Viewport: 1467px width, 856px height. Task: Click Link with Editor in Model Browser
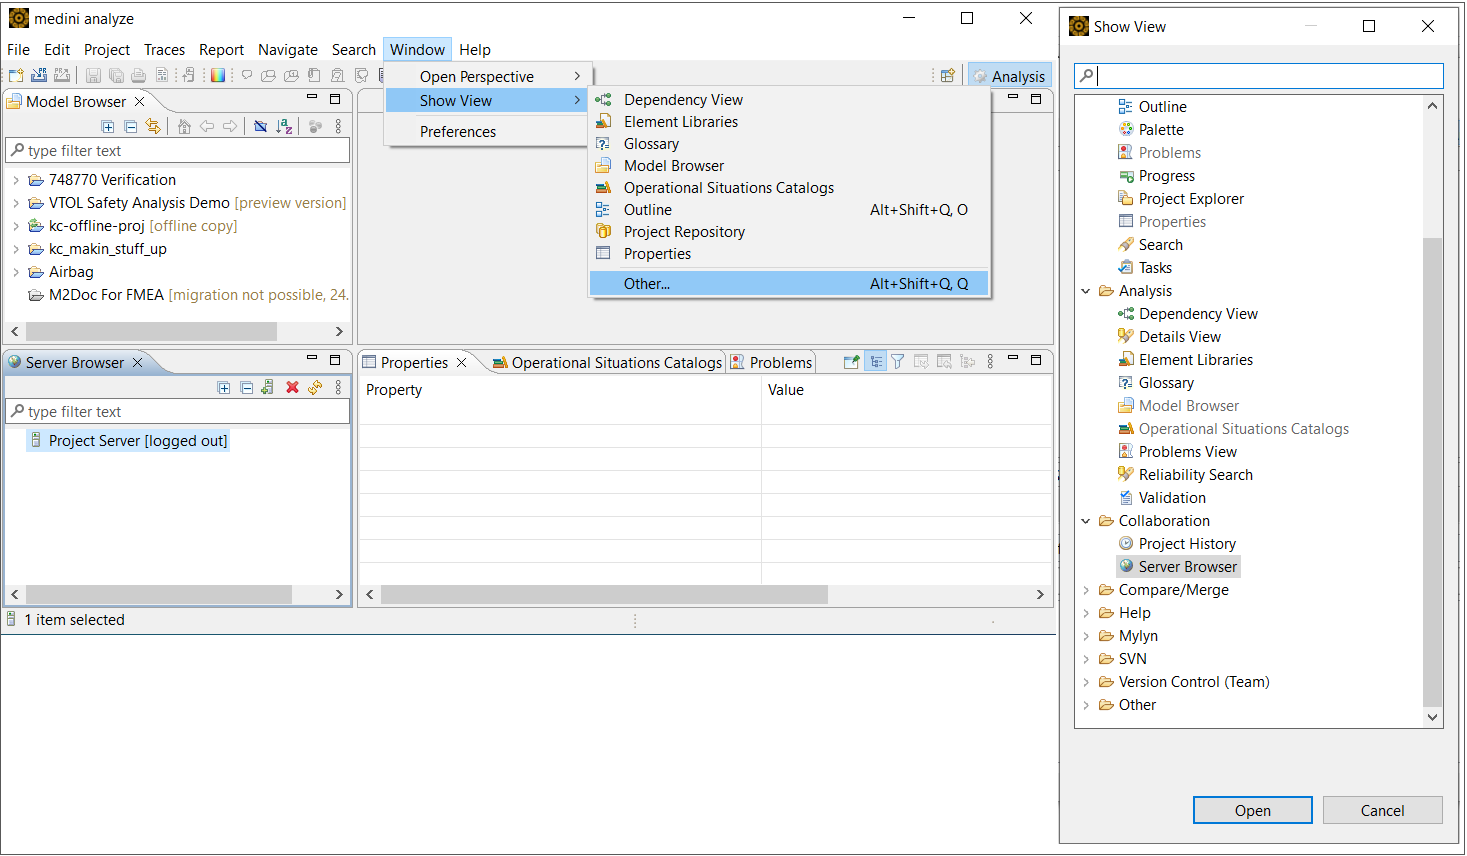(153, 126)
